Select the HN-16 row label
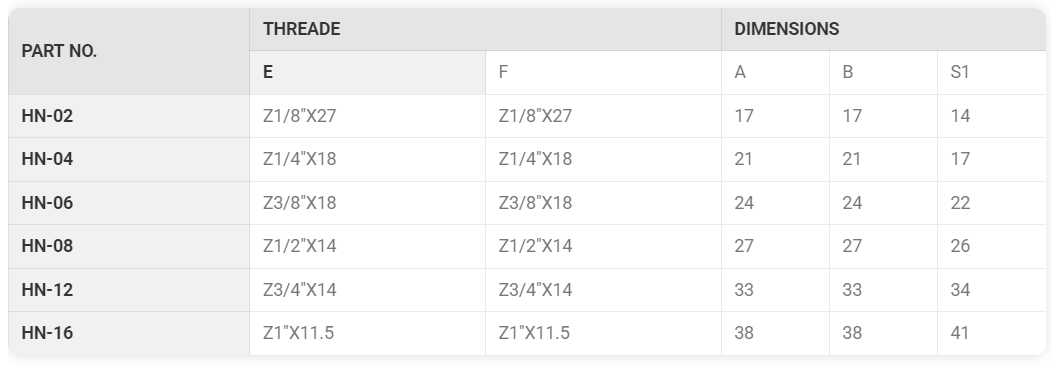 (x=47, y=333)
